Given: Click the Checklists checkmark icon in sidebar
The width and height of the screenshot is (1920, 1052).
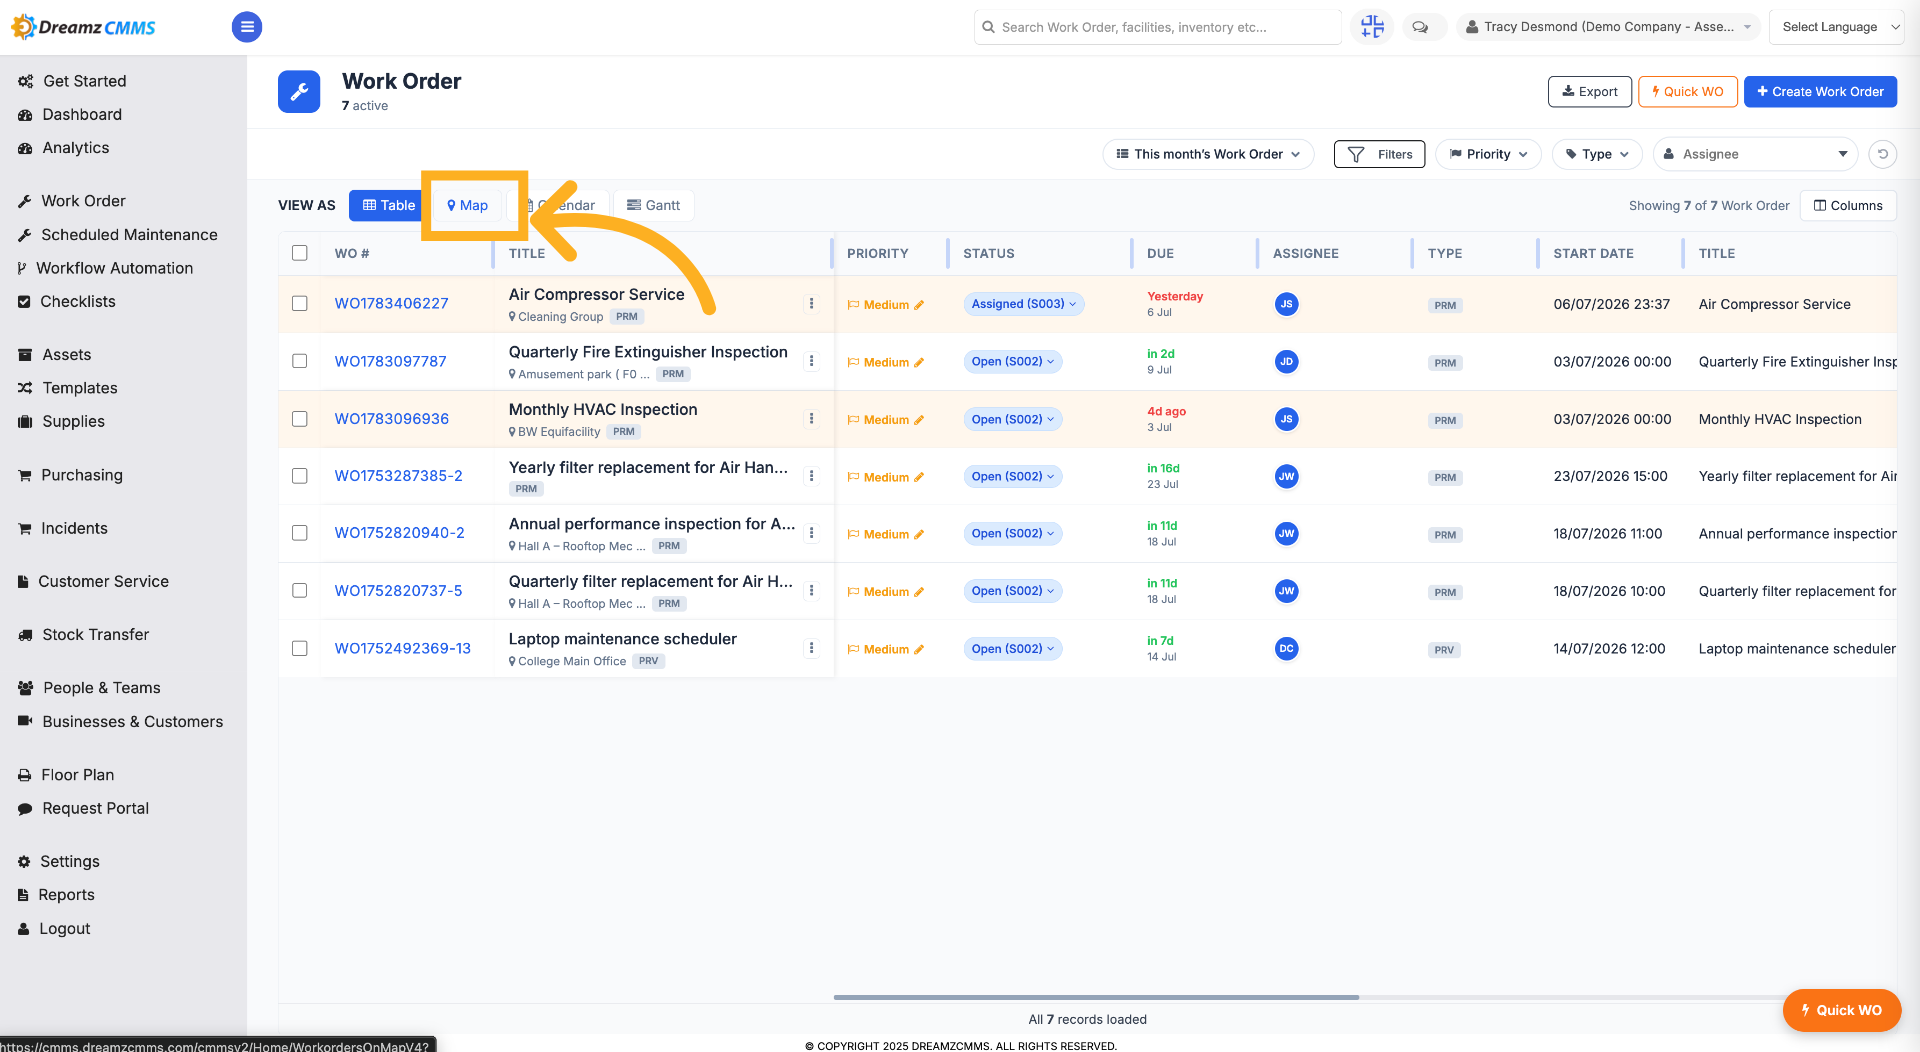Looking at the screenshot, I should tap(24, 301).
